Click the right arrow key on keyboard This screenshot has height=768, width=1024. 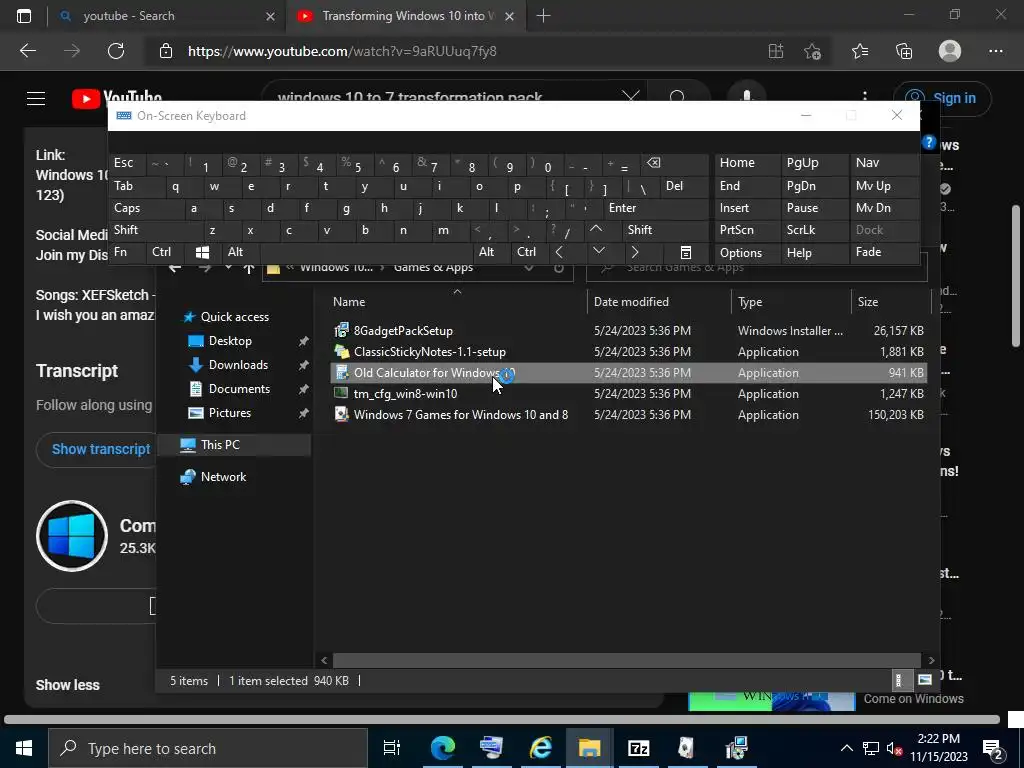point(635,252)
